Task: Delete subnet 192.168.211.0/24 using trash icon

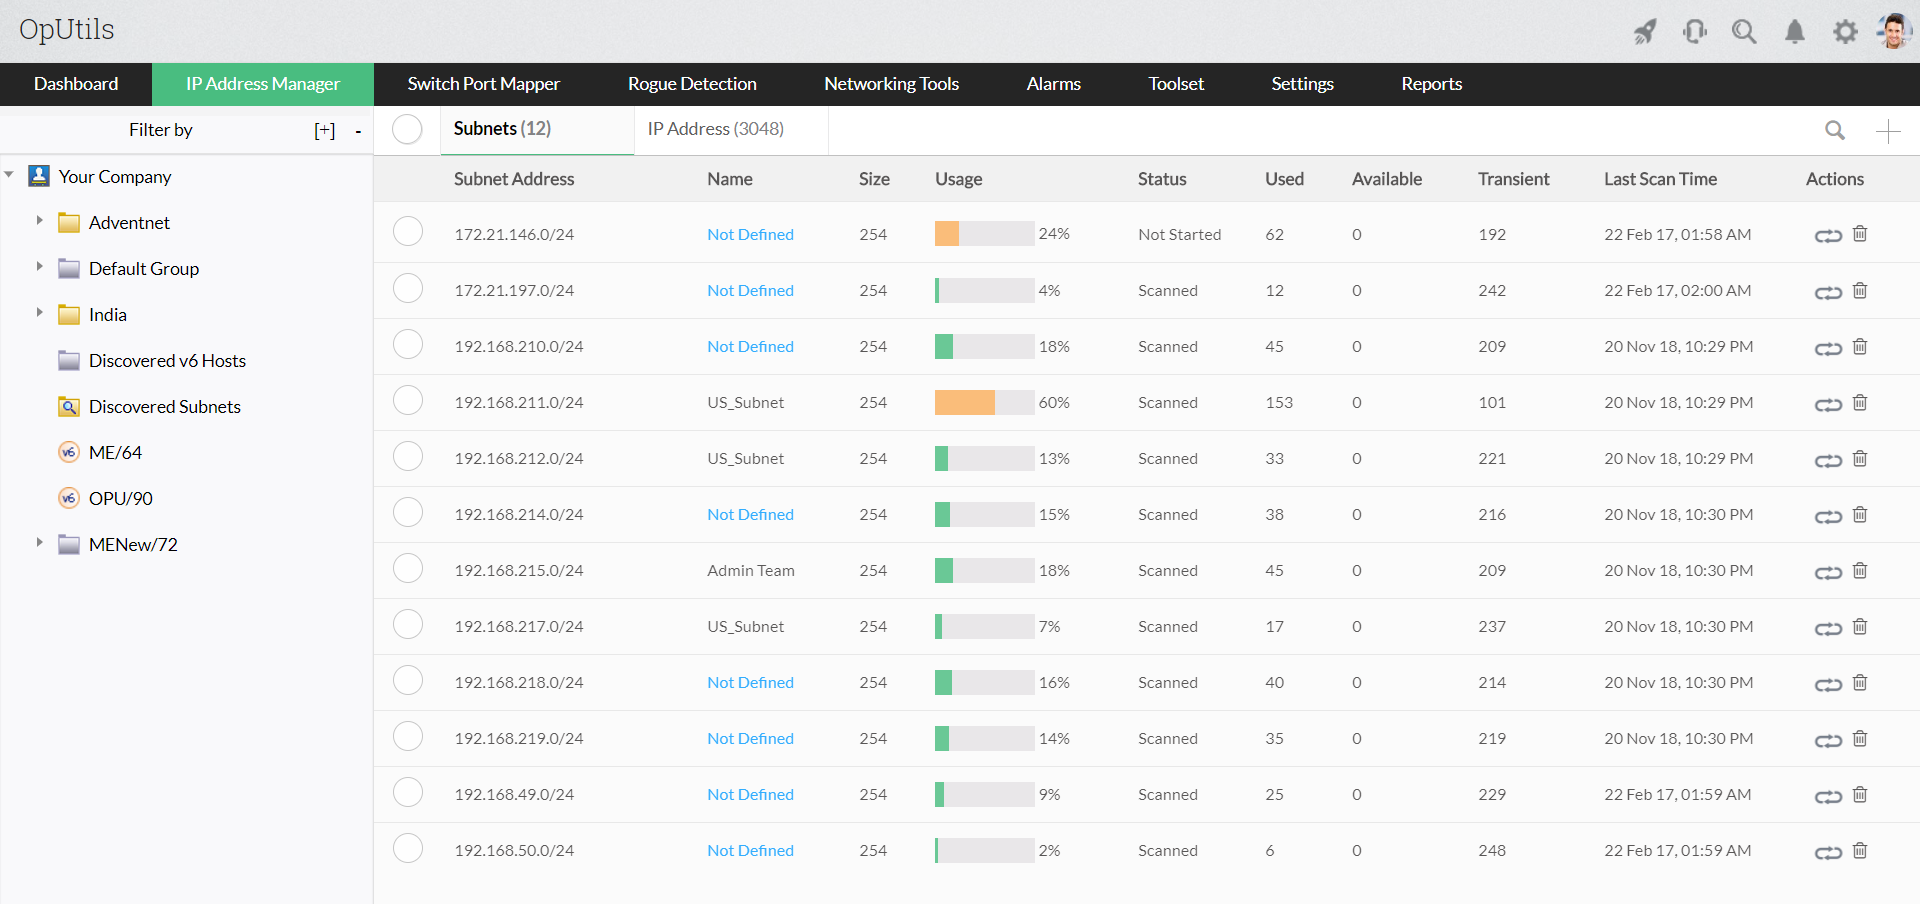Action: coord(1860,403)
